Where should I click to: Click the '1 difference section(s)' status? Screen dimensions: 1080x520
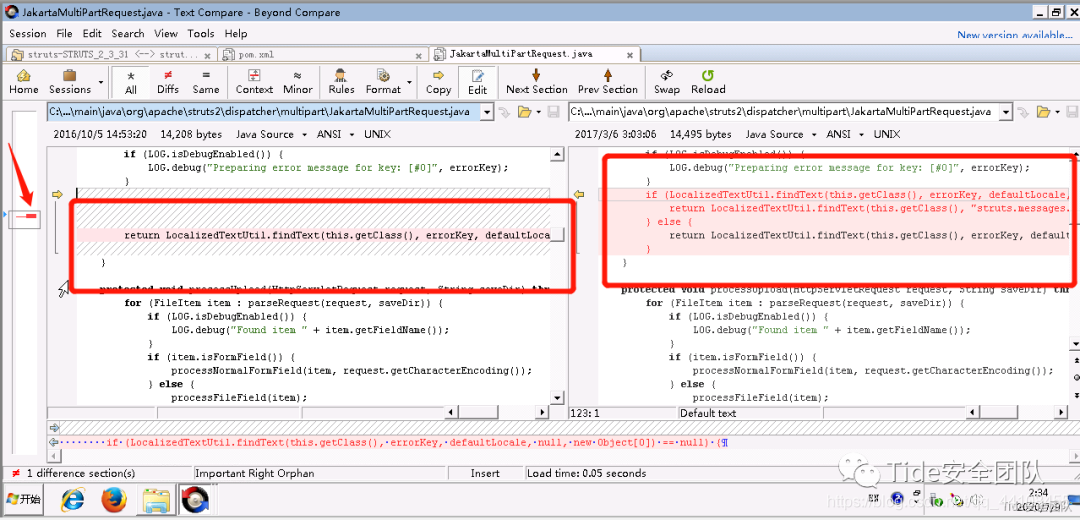coord(81,473)
